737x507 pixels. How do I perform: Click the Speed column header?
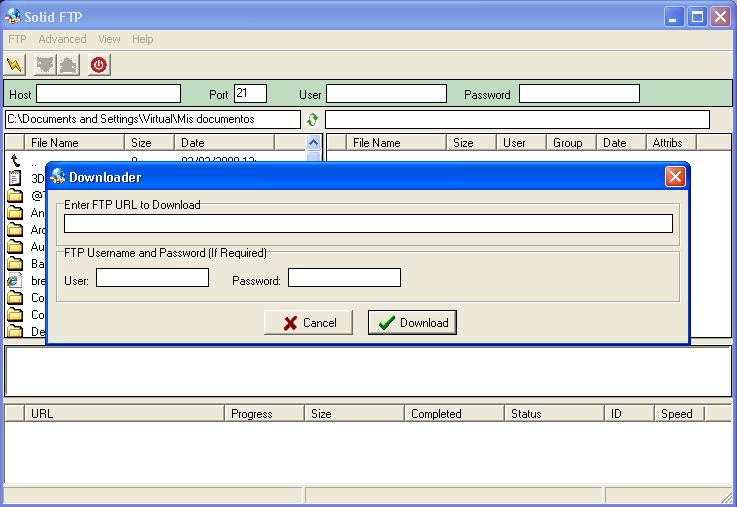679,413
